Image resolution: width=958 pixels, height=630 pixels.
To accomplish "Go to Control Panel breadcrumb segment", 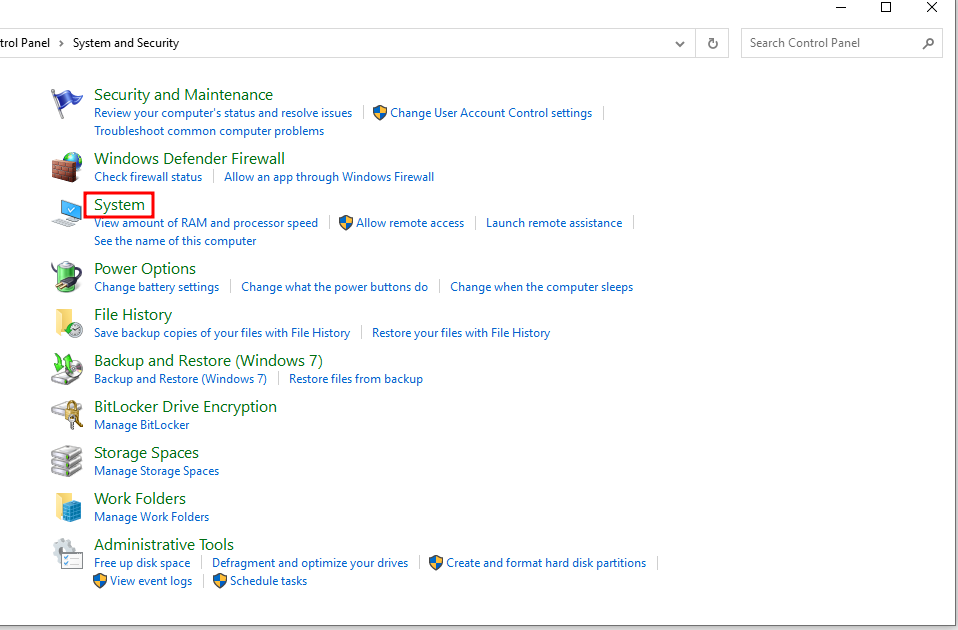I will 24,43.
